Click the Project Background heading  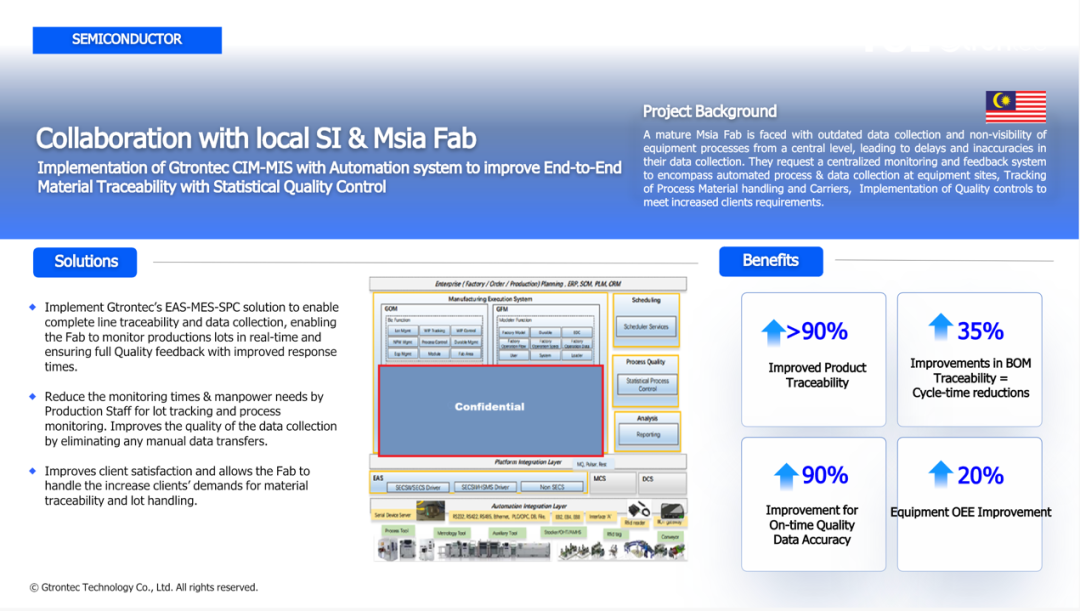[x=709, y=112]
